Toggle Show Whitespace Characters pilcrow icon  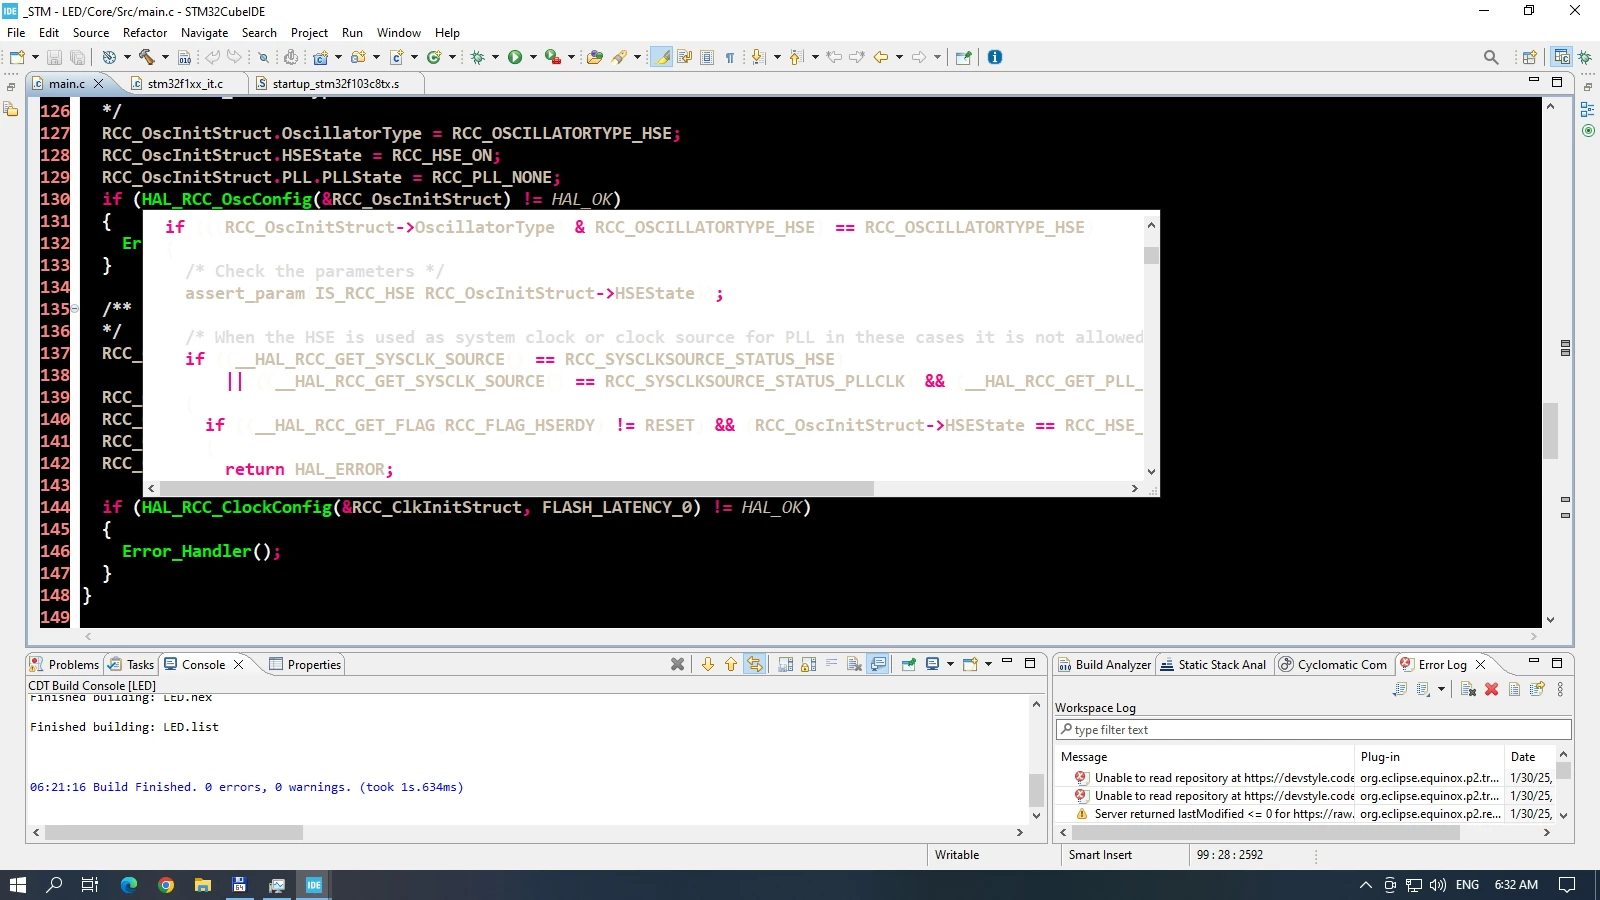(x=730, y=57)
